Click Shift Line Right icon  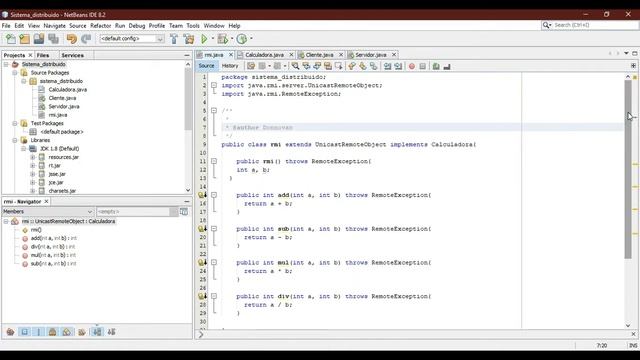pos(398,66)
